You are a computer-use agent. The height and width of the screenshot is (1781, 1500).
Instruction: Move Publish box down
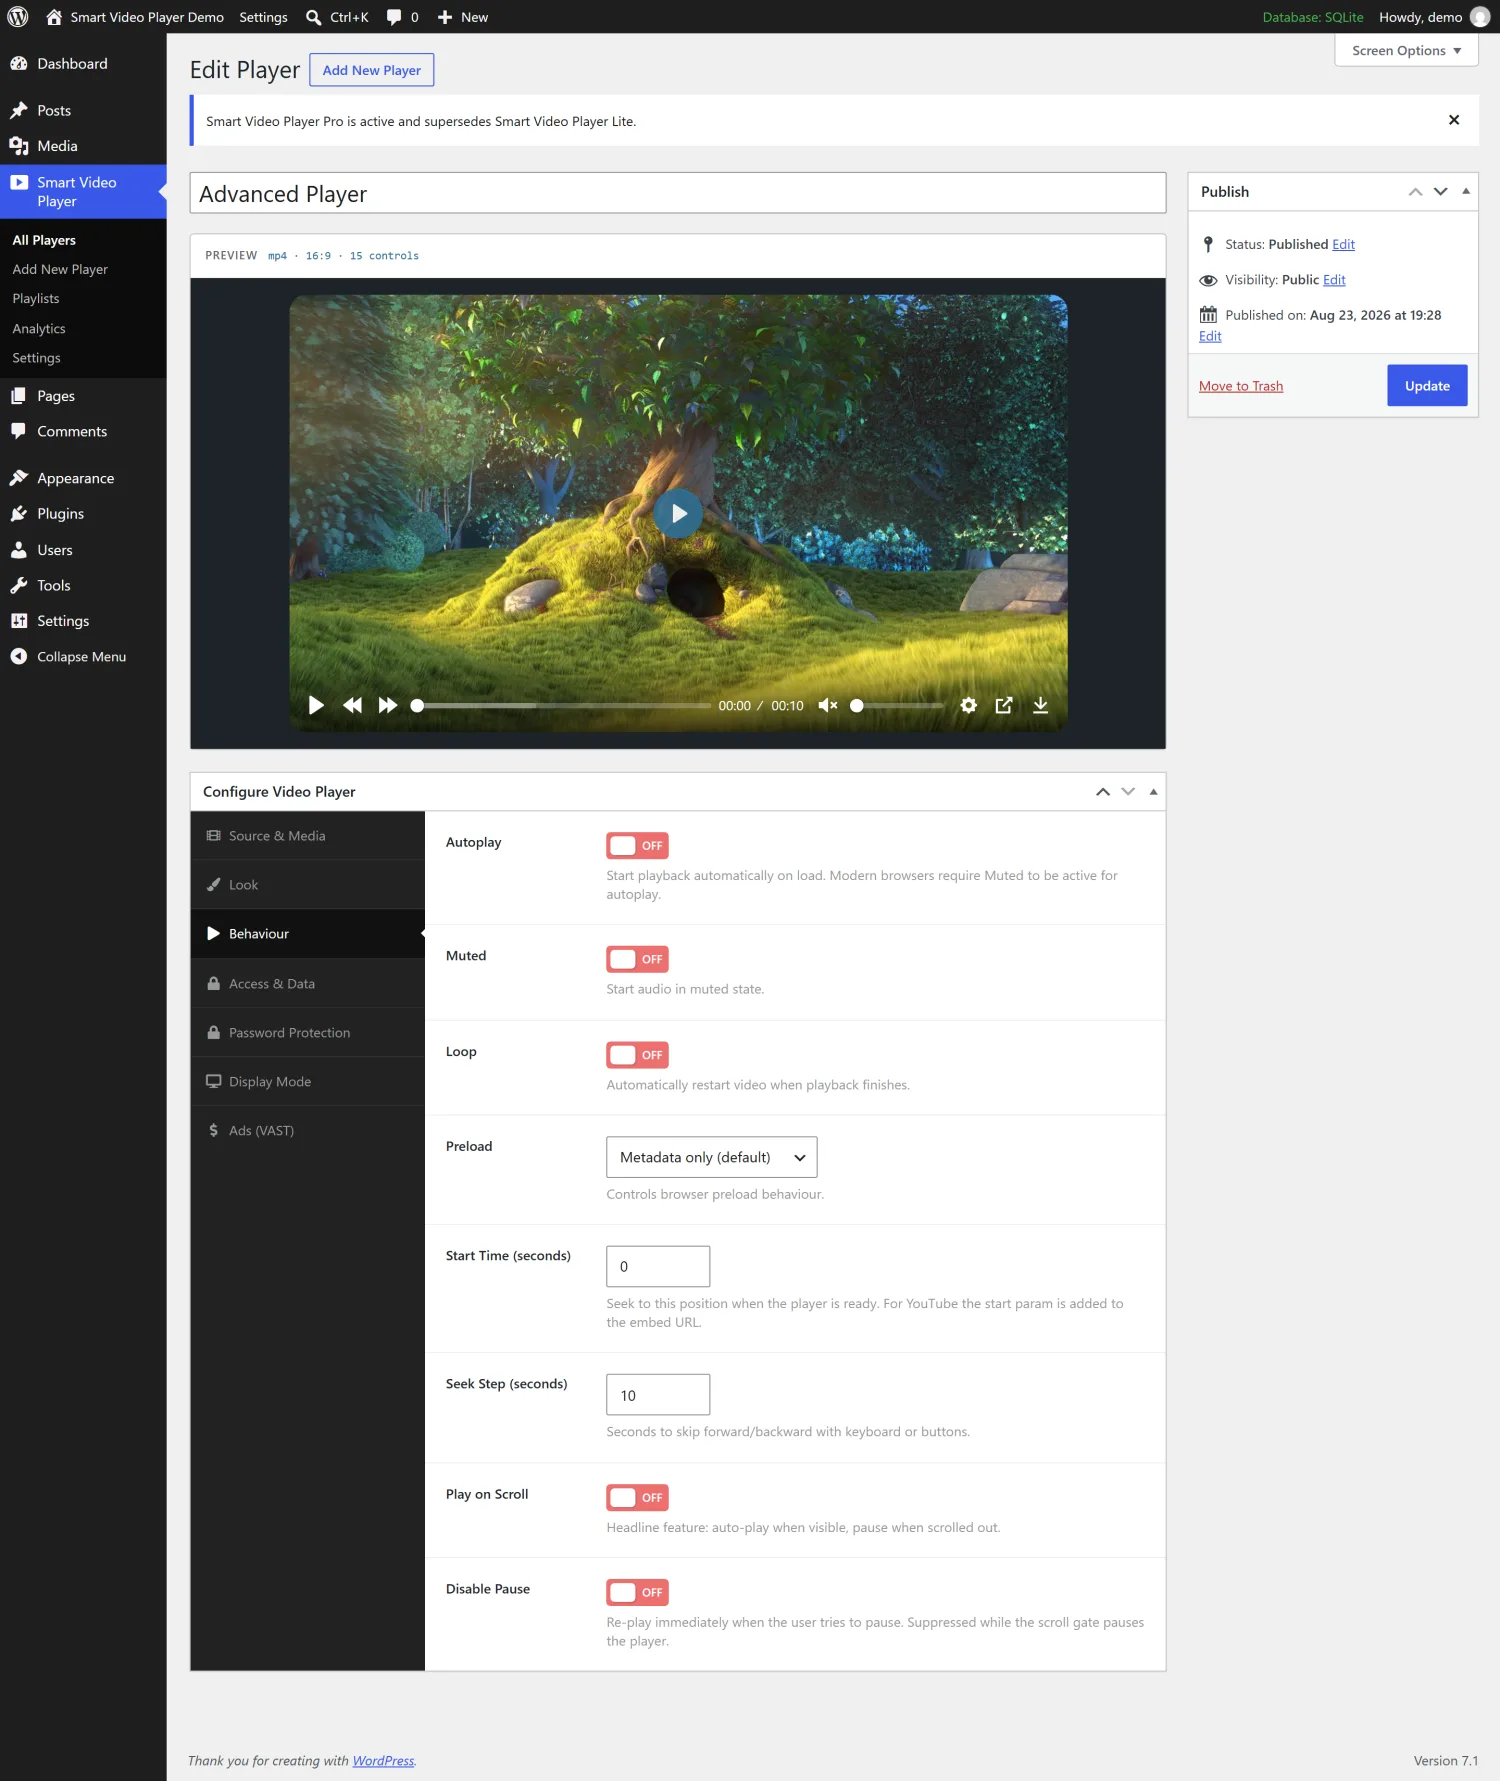tap(1440, 192)
